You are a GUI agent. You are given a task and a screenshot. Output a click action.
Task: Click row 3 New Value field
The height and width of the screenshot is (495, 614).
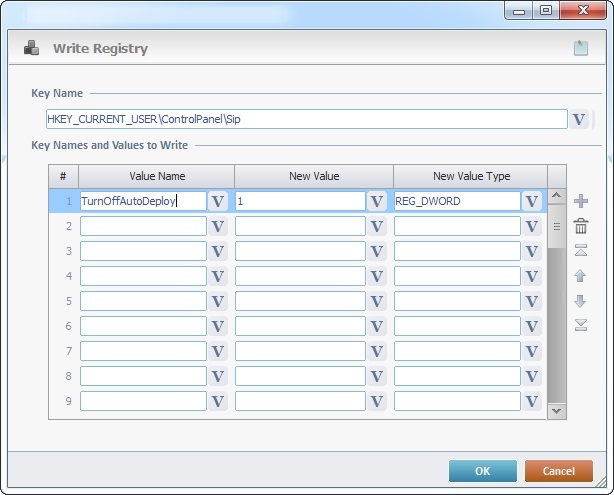[299, 251]
